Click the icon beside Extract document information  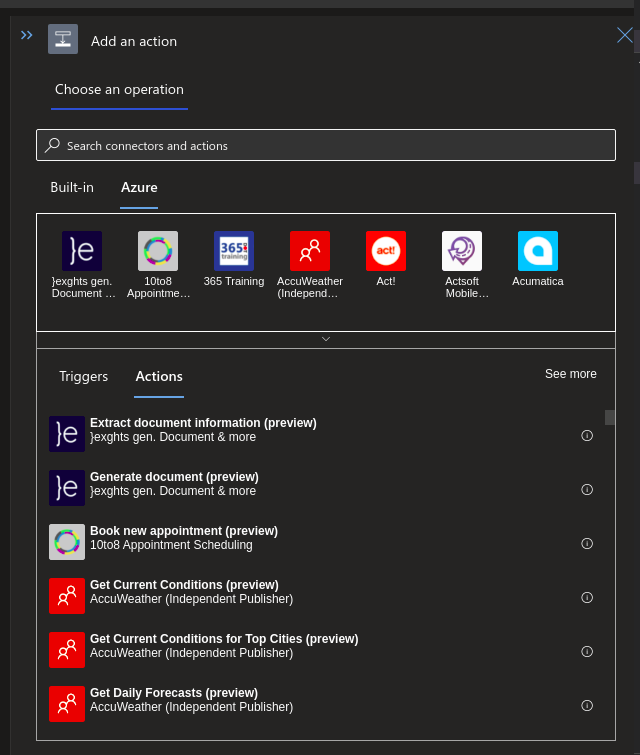(67, 434)
